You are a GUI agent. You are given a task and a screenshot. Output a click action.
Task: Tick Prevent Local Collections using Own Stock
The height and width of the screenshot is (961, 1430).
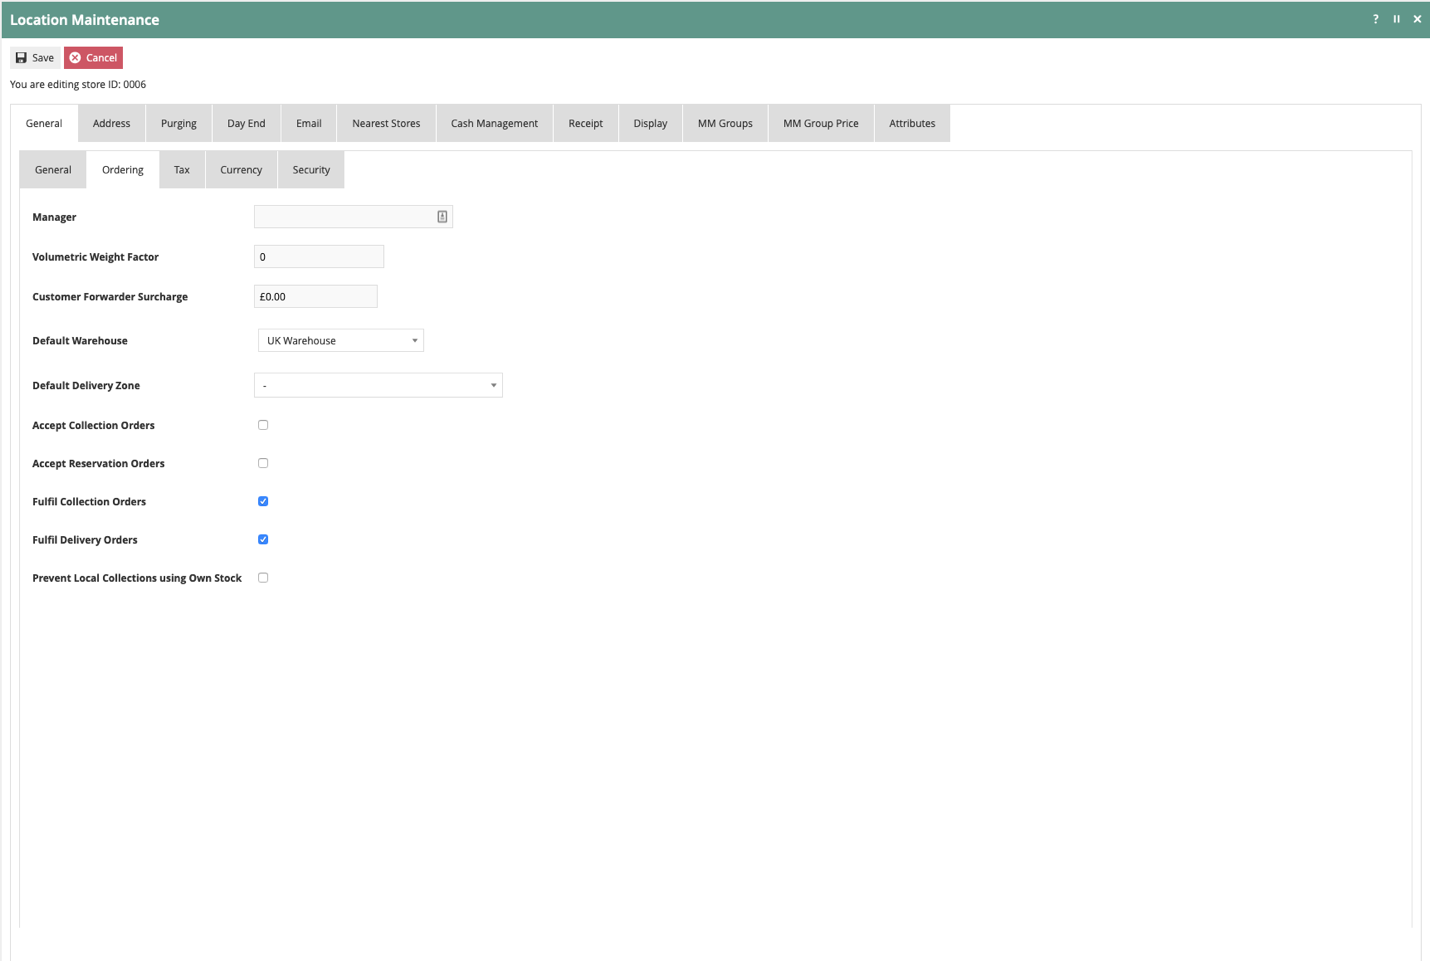pyautogui.click(x=263, y=578)
